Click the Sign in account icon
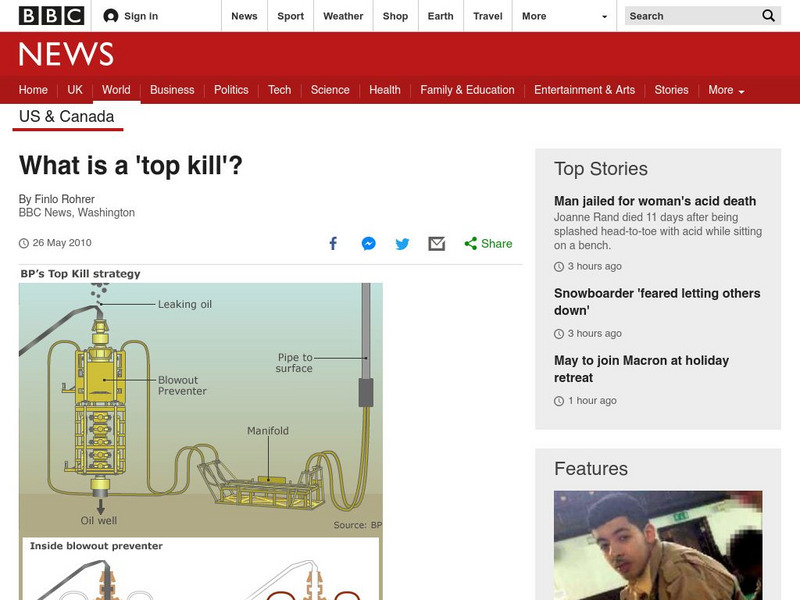The image size is (800, 600). coord(111,16)
